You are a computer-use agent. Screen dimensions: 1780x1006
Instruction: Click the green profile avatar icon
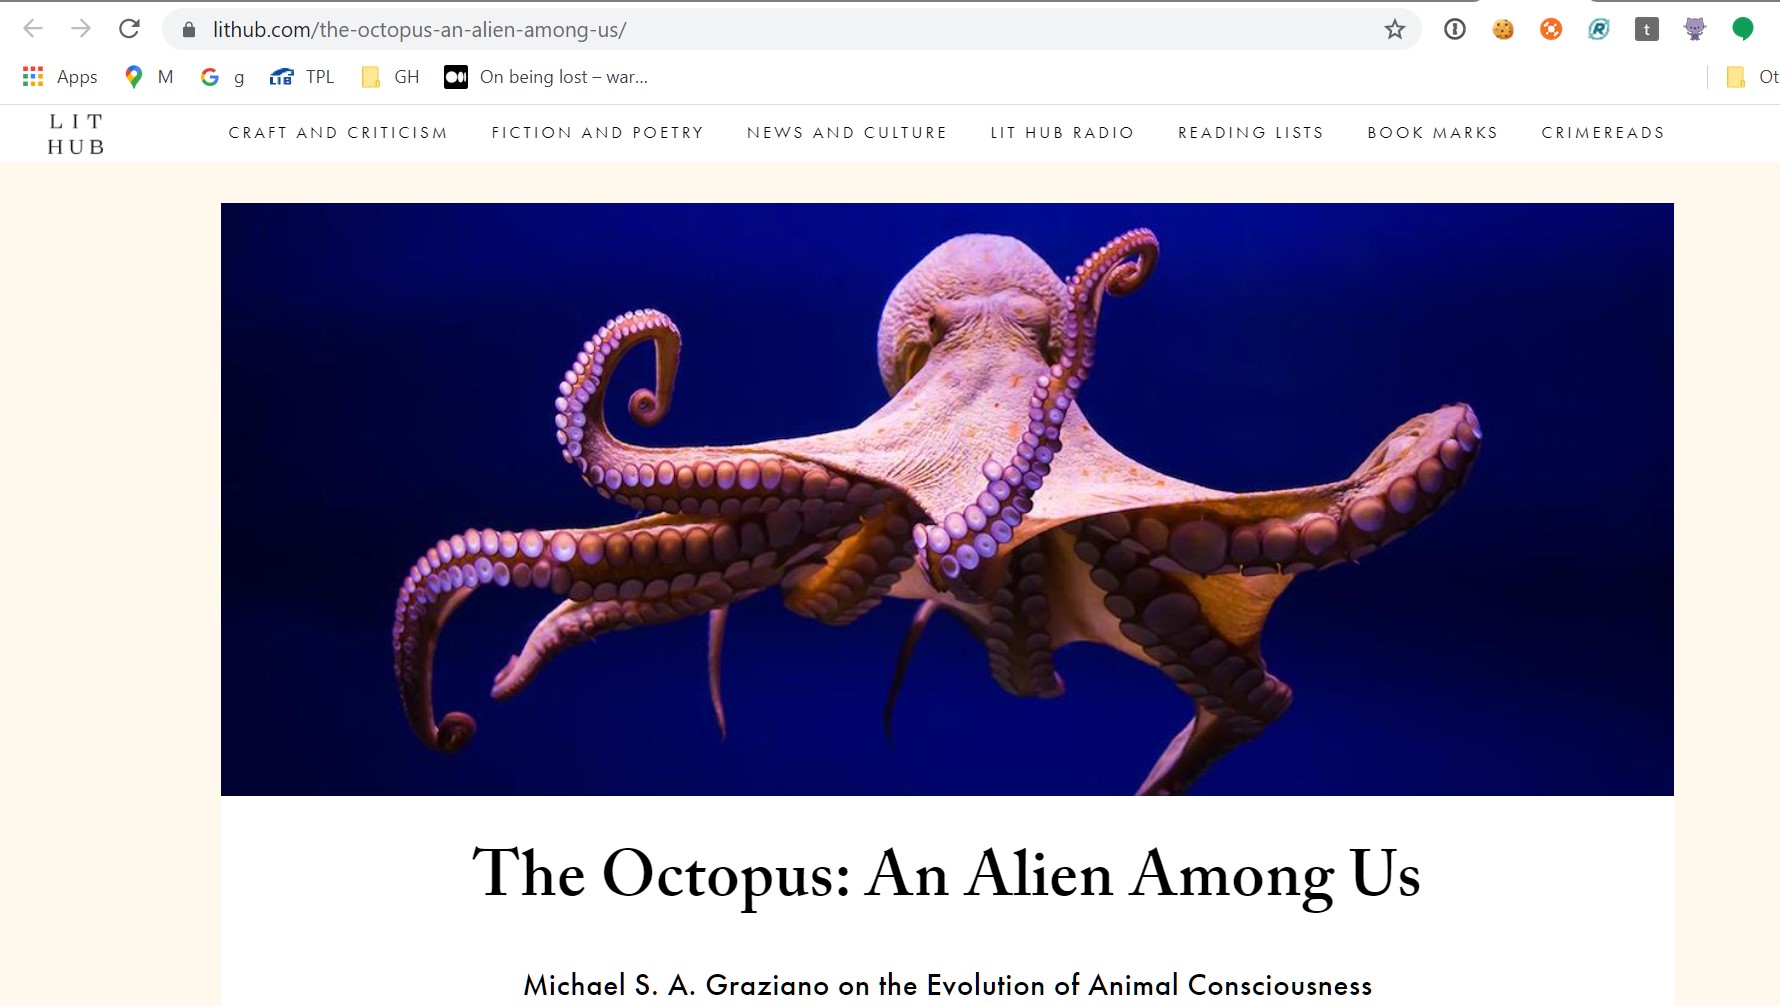tap(1743, 29)
